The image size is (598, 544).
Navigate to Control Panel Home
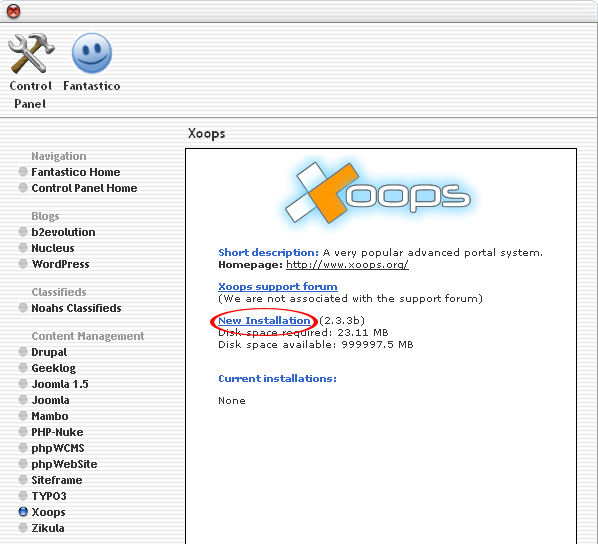point(84,188)
